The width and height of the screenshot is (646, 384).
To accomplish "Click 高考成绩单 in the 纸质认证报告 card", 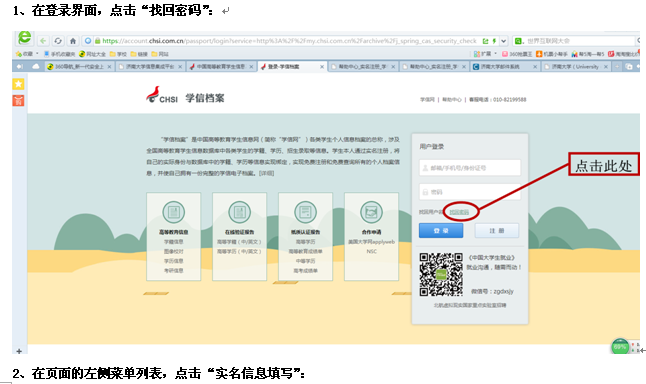I will [305, 270].
